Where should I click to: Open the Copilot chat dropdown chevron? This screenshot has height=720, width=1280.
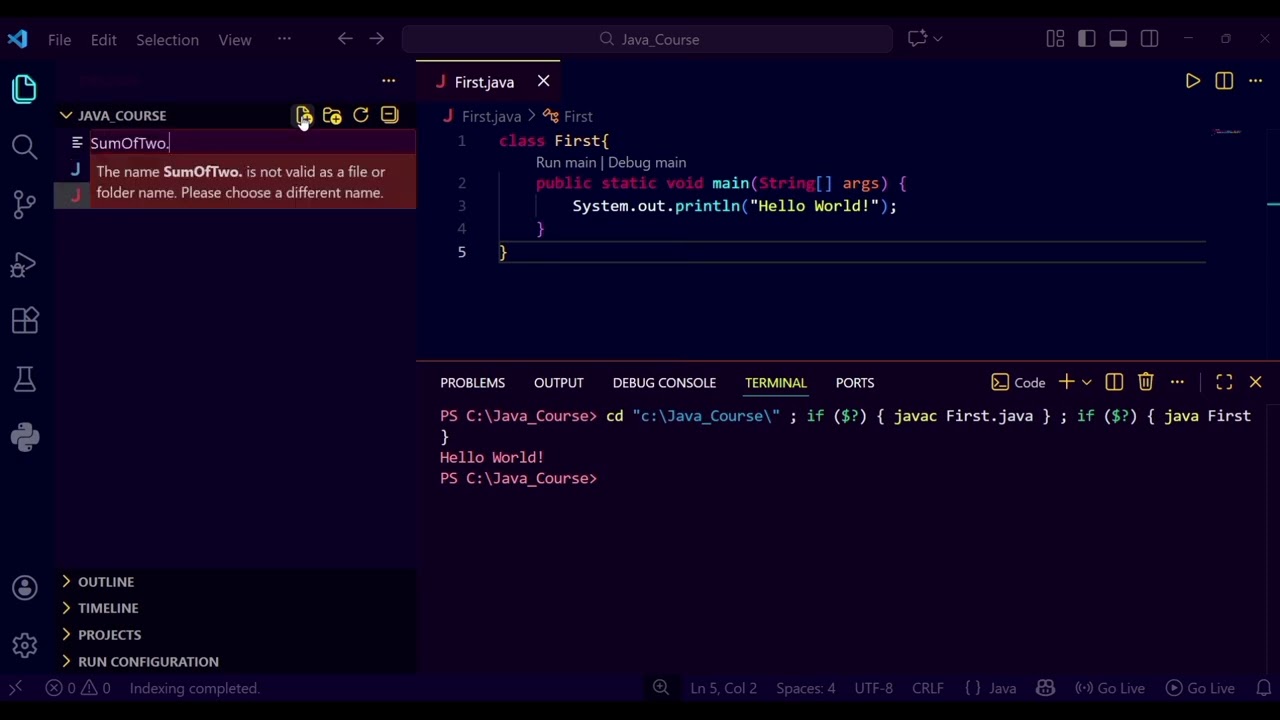tap(937, 39)
